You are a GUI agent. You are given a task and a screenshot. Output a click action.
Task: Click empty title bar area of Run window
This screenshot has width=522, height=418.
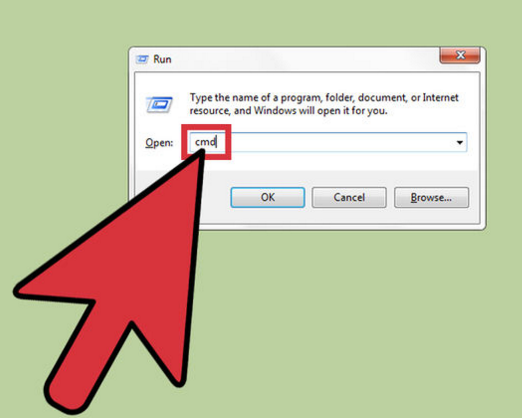point(300,59)
